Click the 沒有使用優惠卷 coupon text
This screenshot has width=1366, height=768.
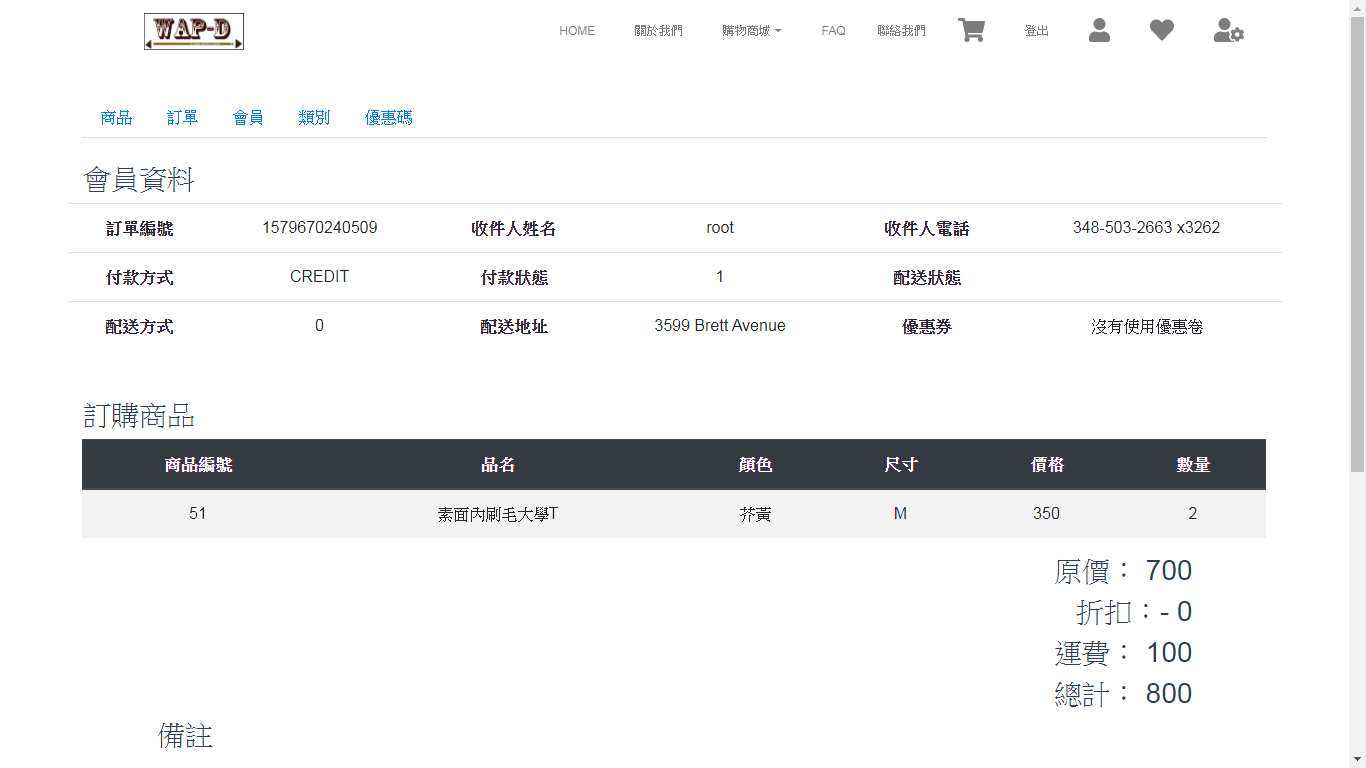pos(1146,327)
